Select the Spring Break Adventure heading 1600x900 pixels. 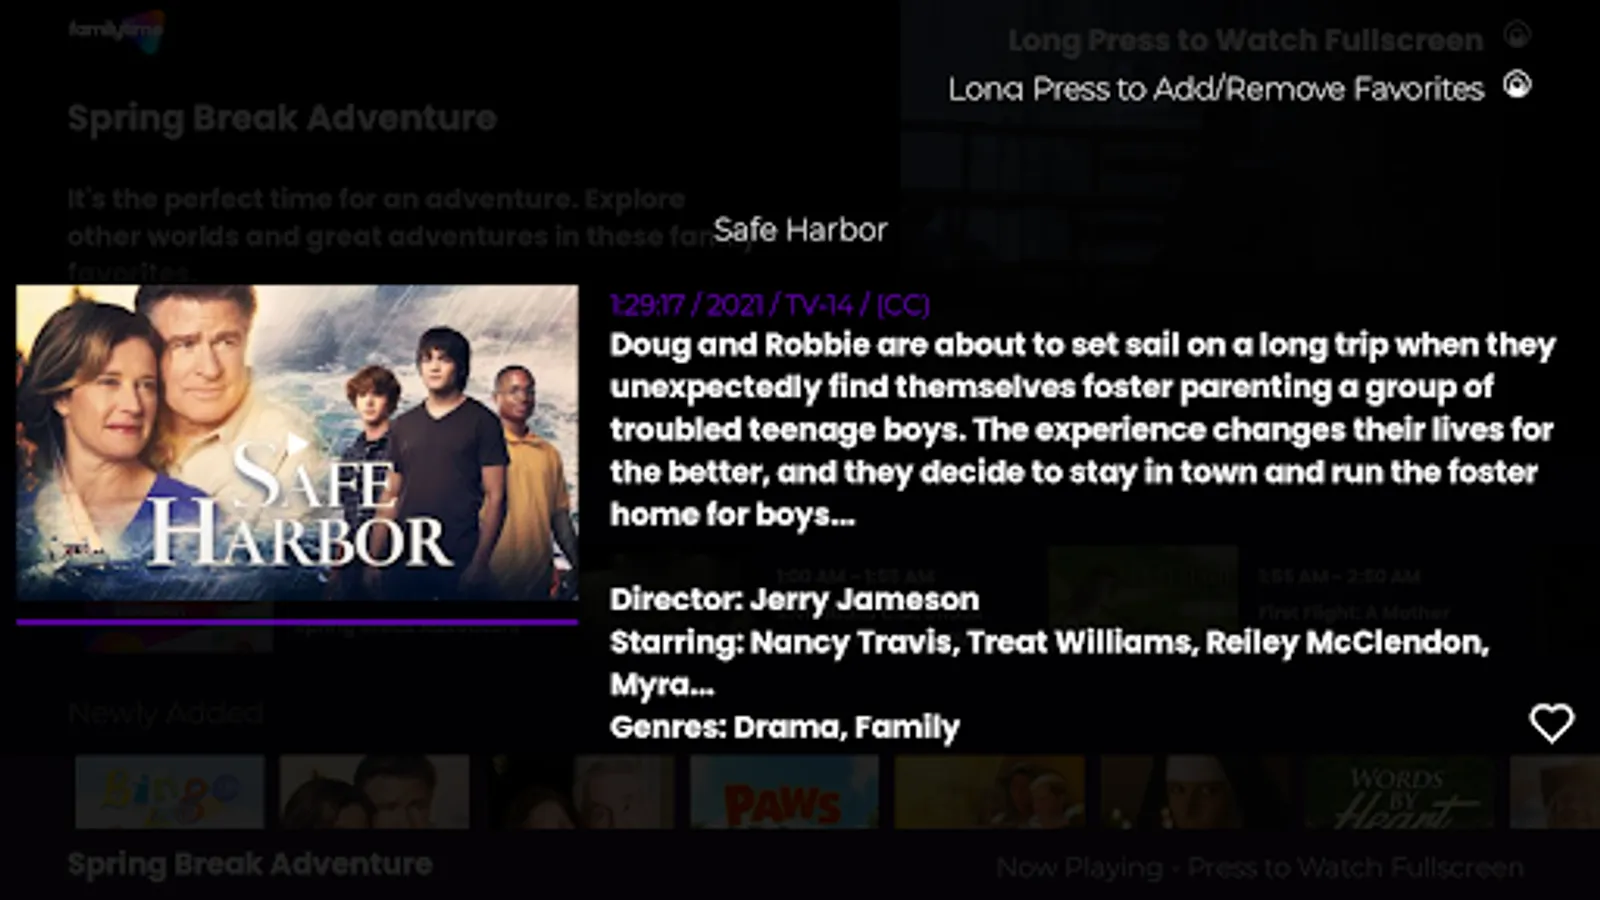(x=282, y=118)
